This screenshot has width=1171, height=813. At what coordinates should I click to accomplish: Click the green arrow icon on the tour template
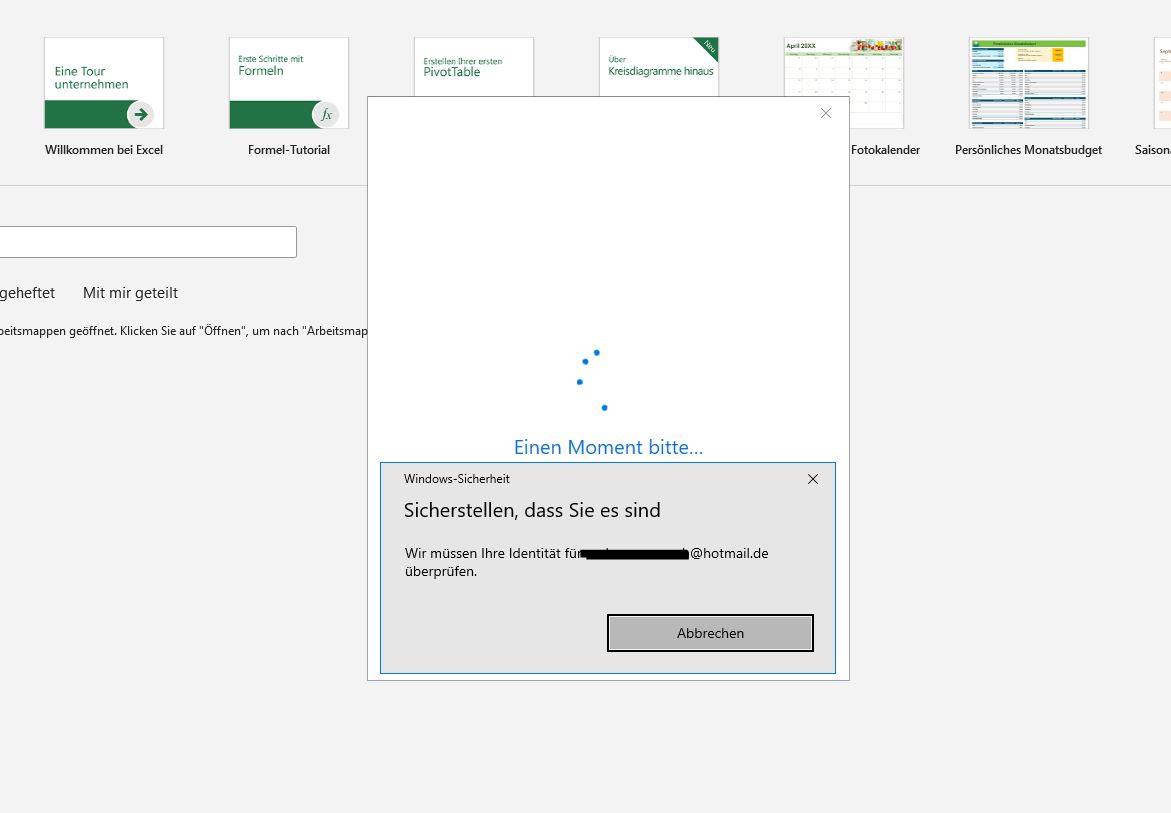[x=140, y=115]
